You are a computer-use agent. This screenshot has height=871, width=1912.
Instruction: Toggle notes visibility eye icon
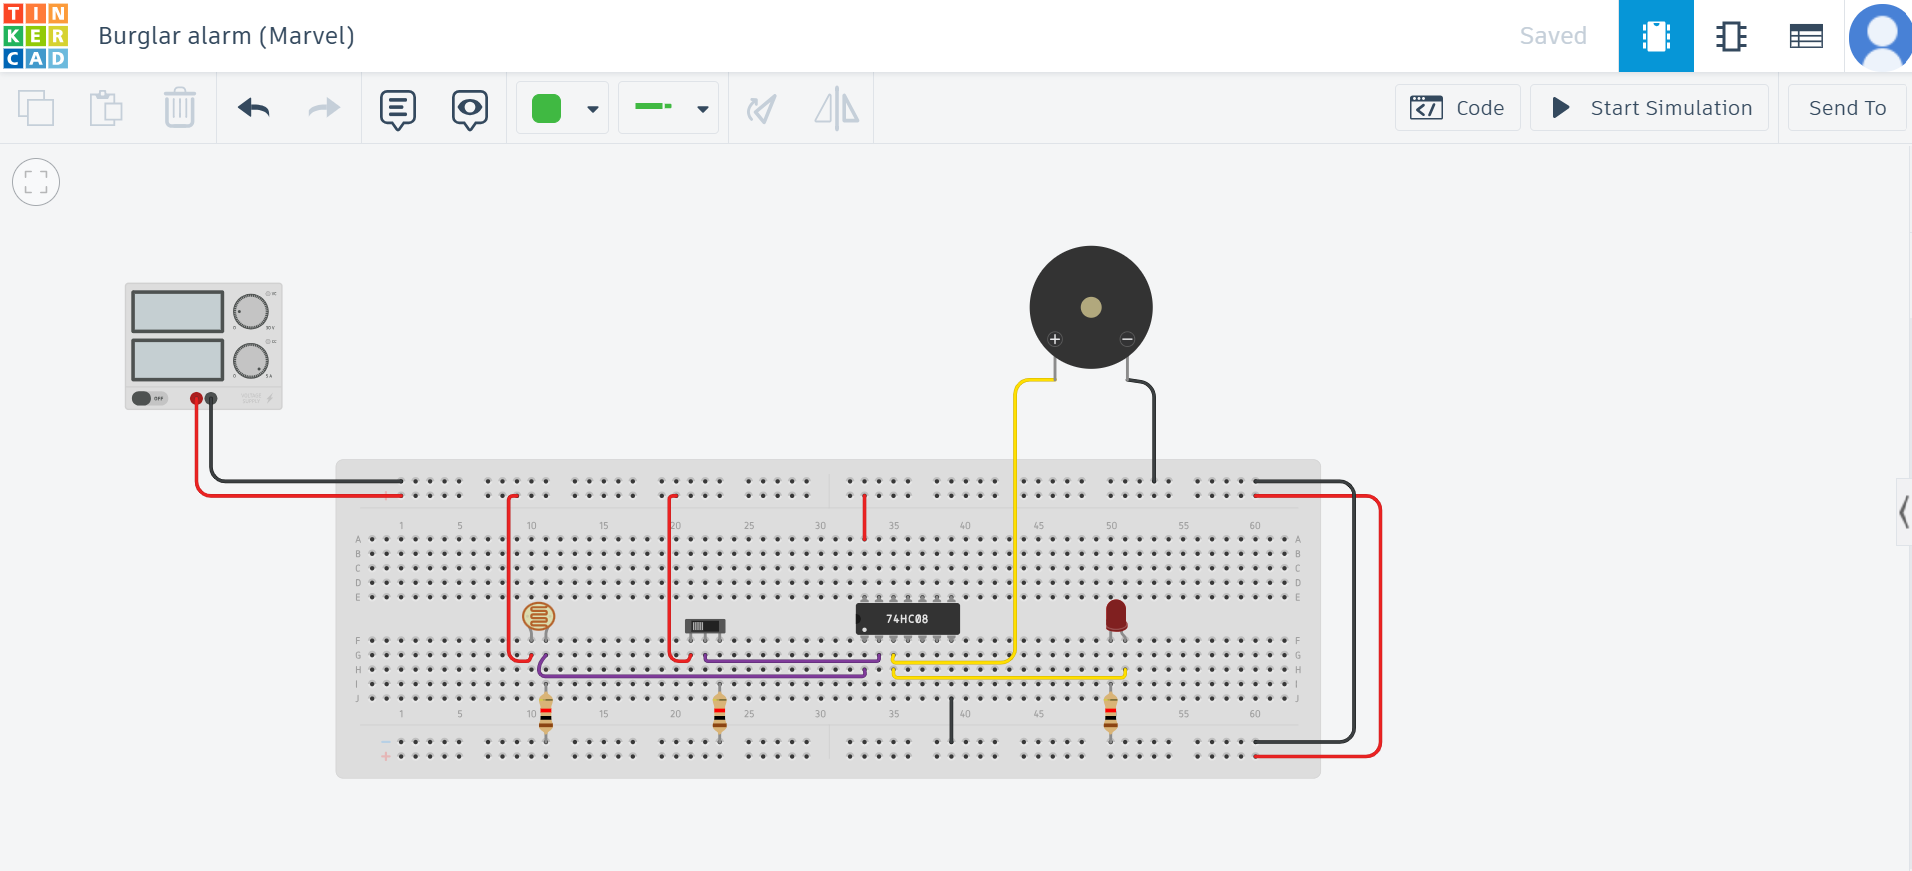pyautogui.click(x=470, y=109)
